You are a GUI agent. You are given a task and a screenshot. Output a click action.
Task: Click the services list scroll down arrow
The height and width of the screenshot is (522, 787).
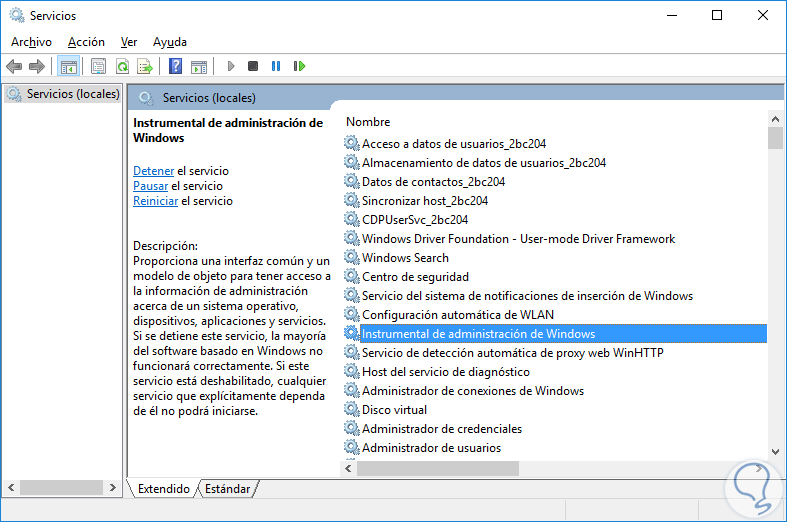tap(775, 452)
